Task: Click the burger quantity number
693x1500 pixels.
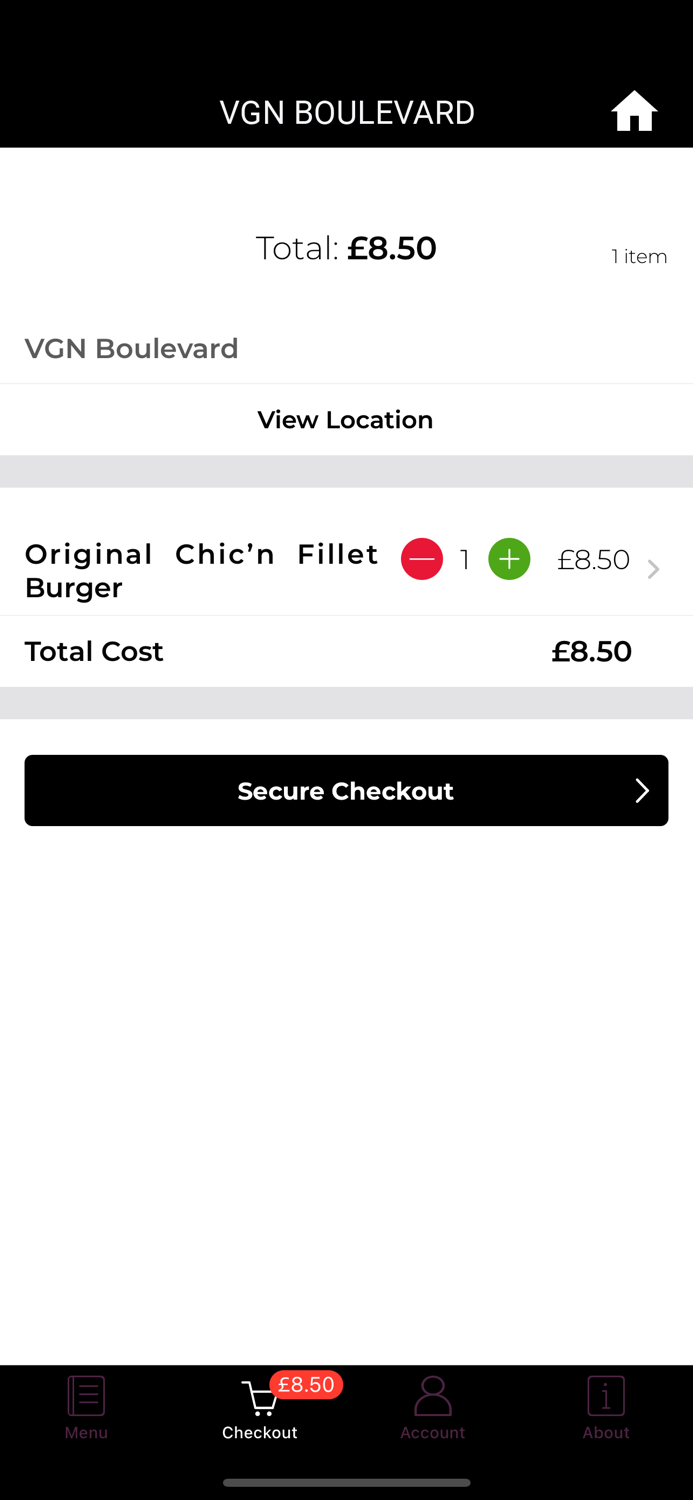Action: (465, 560)
